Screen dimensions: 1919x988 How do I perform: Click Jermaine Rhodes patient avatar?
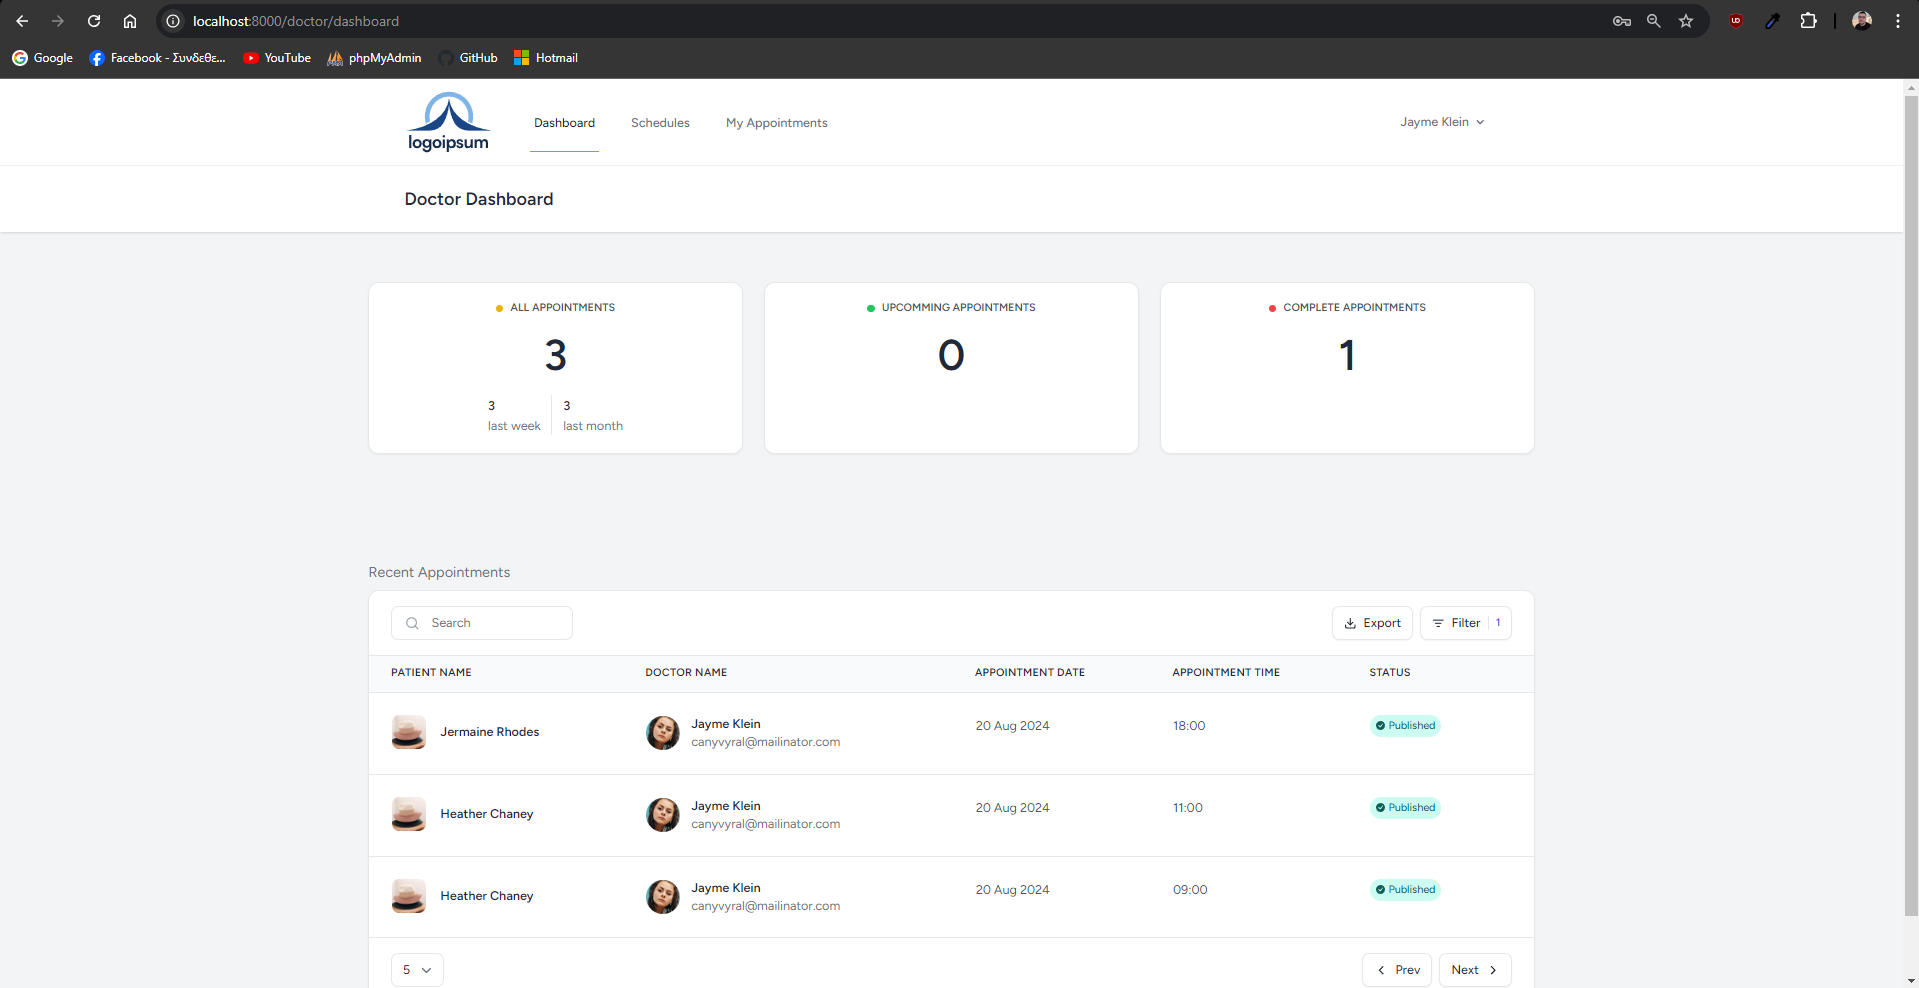(x=409, y=732)
